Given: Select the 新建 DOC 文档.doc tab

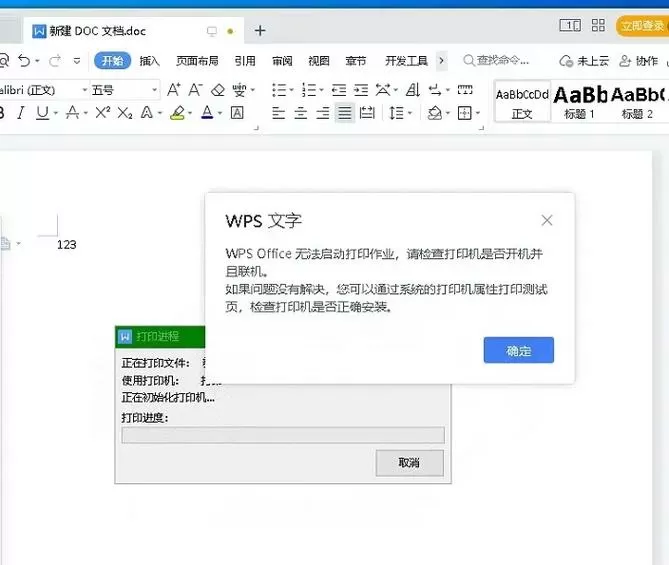Looking at the screenshot, I should (x=133, y=31).
